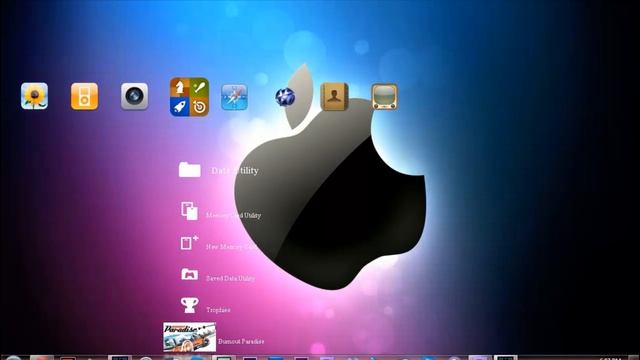The width and height of the screenshot is (640, 360).
Task: Click the "Data Utility" label
Action: [x=235, y=171]
